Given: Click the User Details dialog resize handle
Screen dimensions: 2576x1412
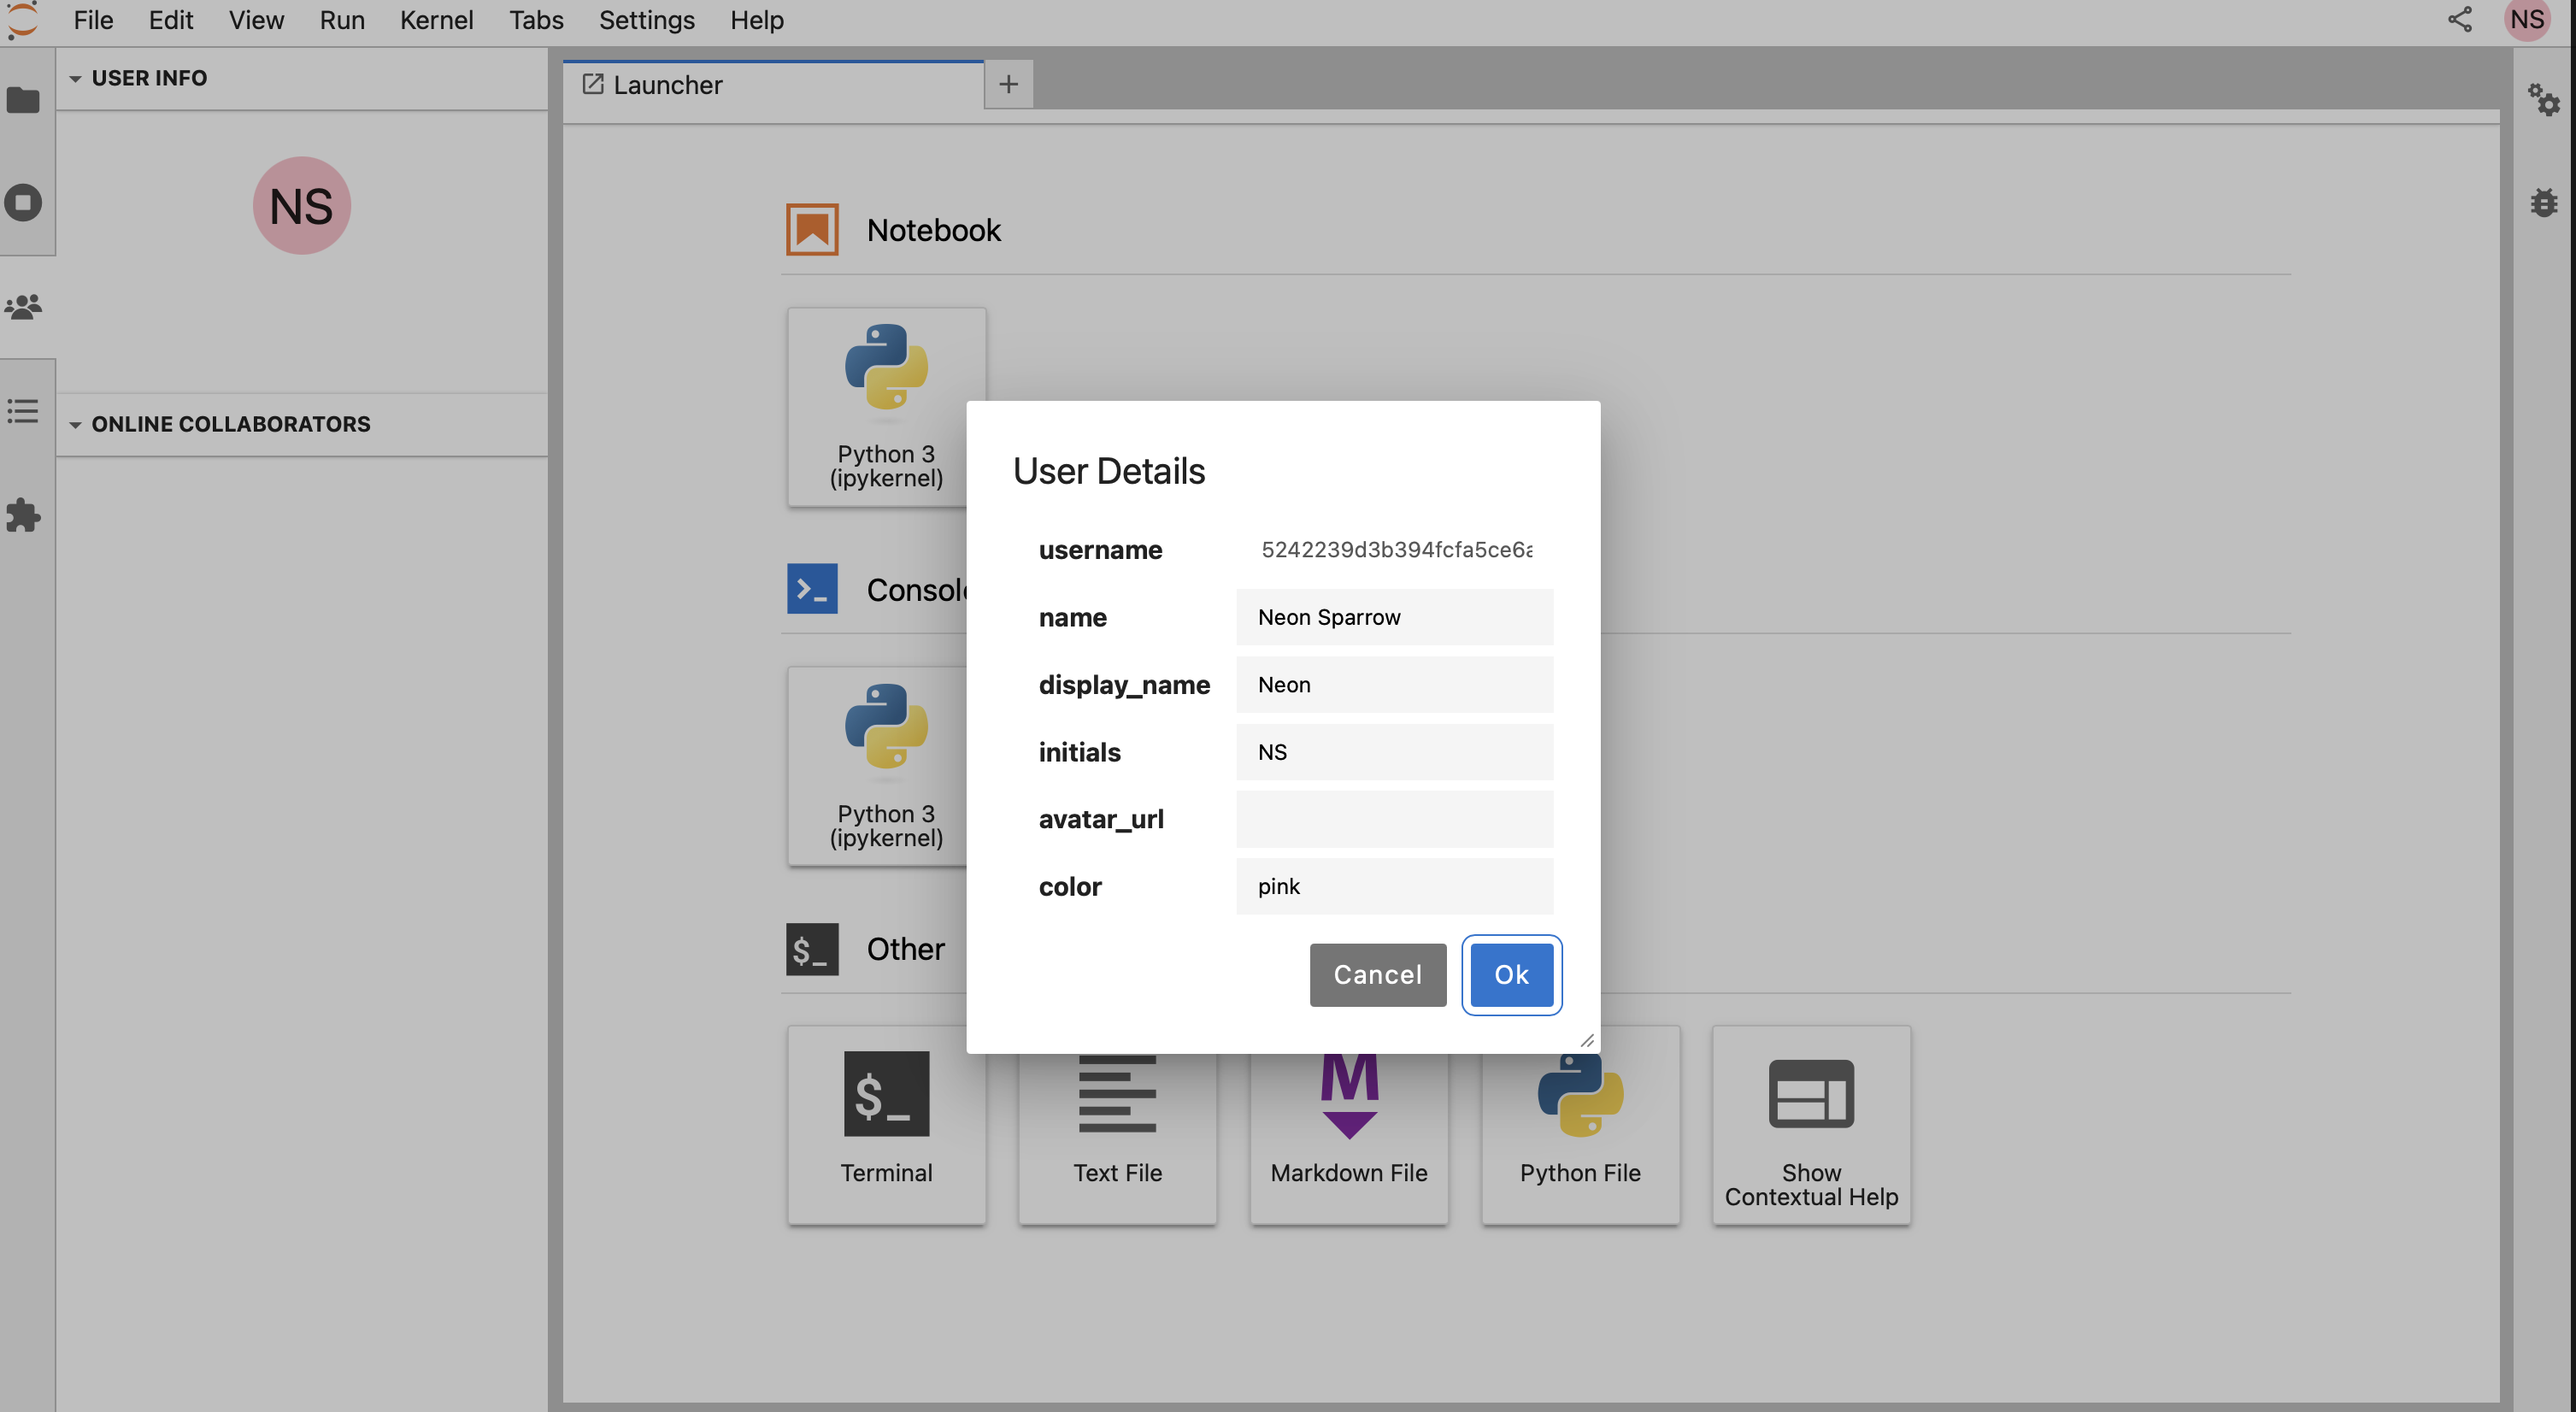Looking at the screenshot, I should (1586, 1040).
